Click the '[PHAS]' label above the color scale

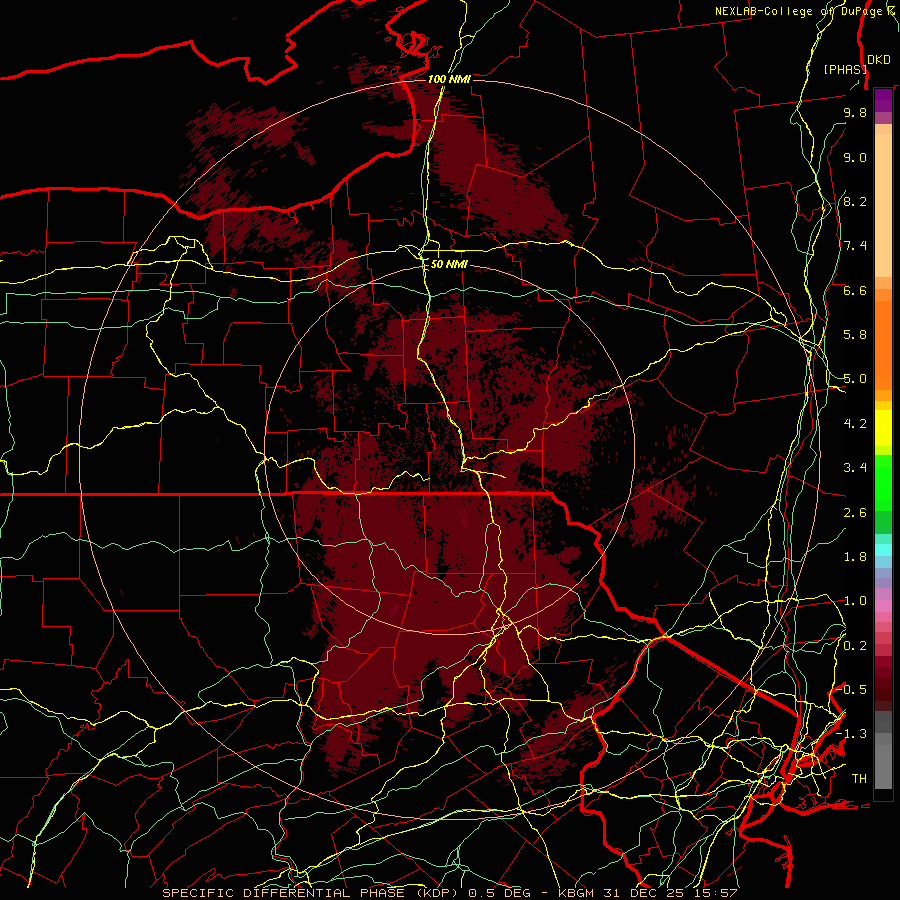pos(845,69)
